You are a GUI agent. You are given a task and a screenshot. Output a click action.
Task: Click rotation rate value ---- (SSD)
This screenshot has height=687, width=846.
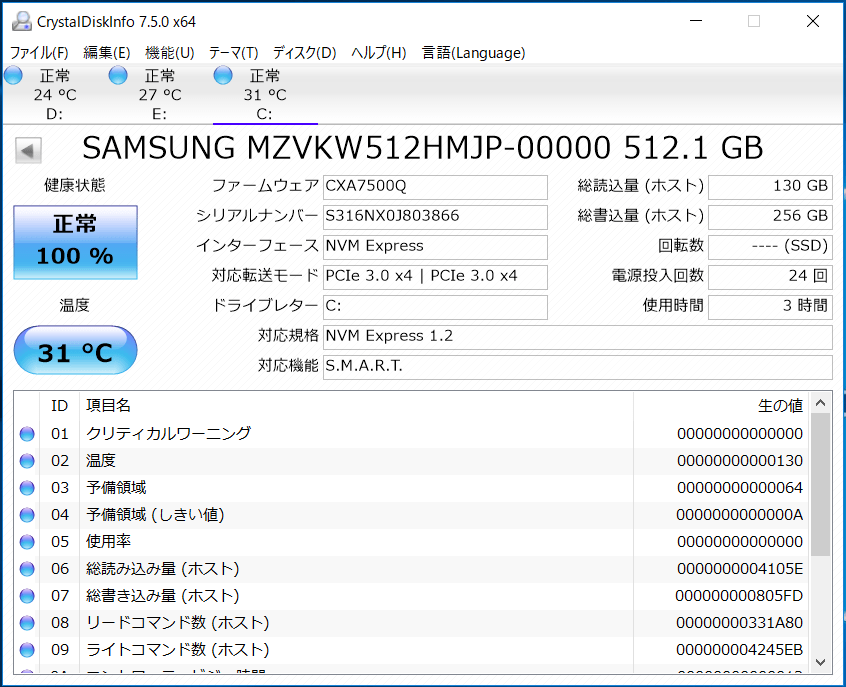pos(770,247)
